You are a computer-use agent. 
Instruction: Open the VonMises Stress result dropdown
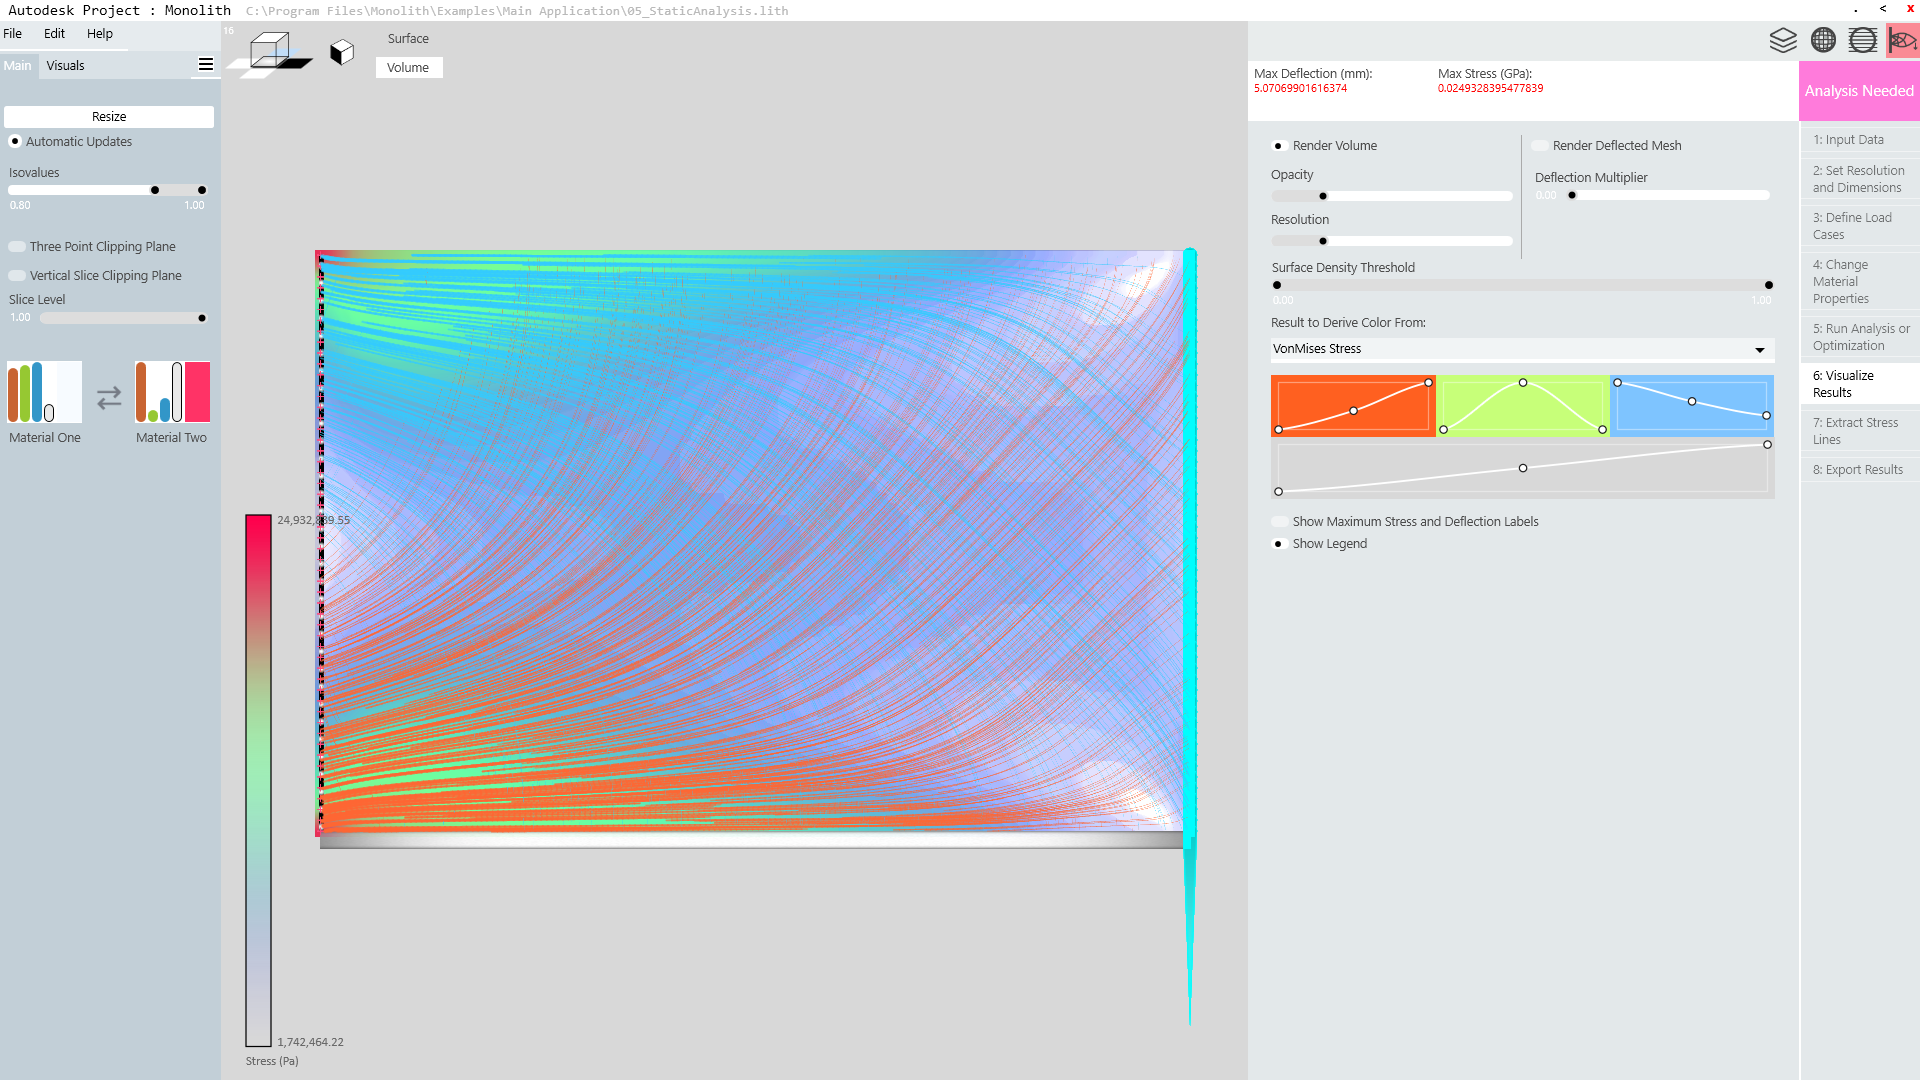click(x=1521, y=349)
